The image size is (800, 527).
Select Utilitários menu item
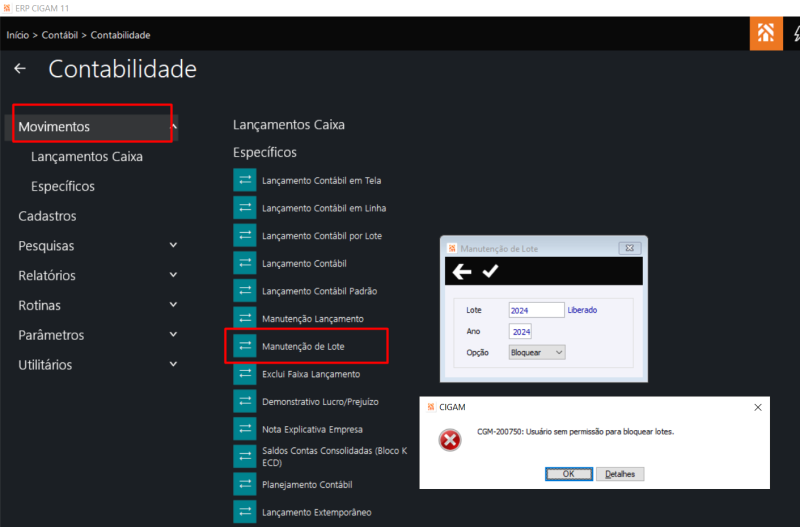coord(45,365)
